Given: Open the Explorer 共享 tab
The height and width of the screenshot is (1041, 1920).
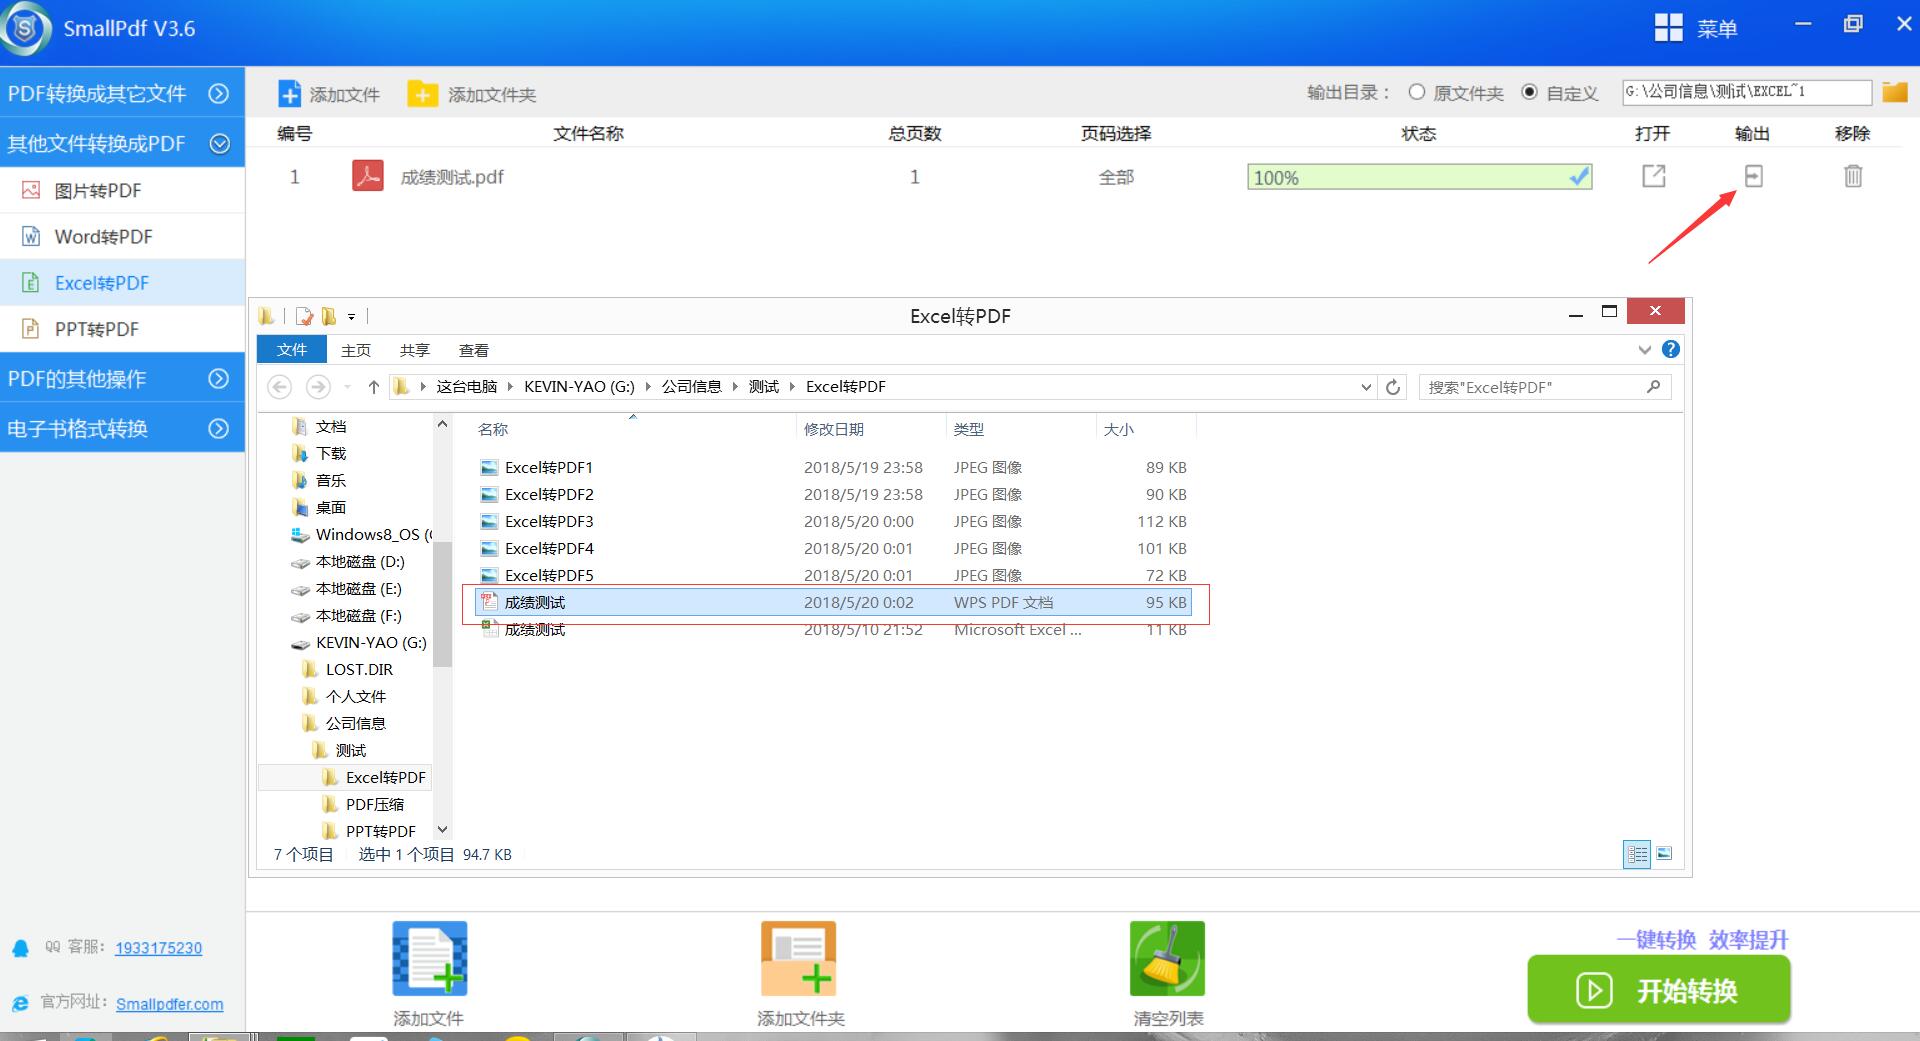Looking at the screenshot, I should 414,350.
